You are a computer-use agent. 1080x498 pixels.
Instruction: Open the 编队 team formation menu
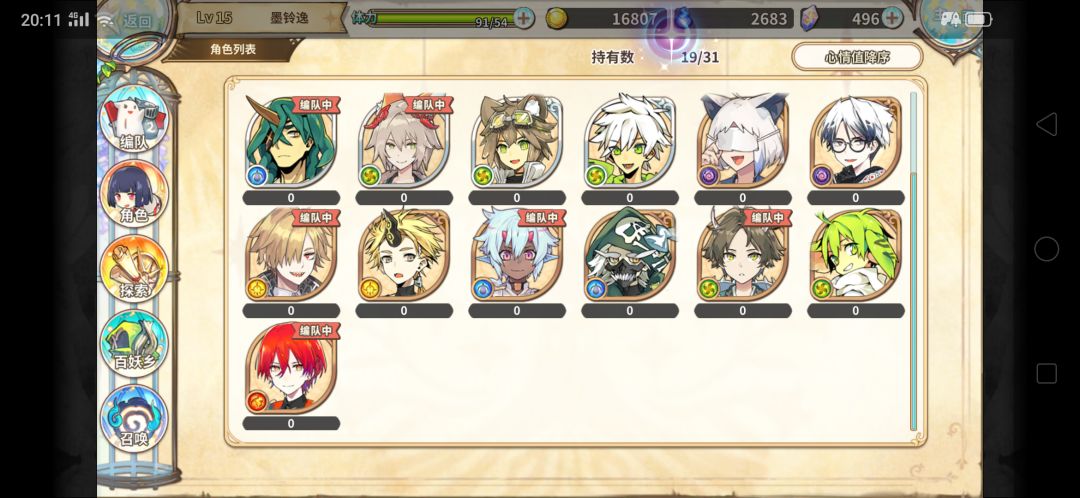coord(134,120)
